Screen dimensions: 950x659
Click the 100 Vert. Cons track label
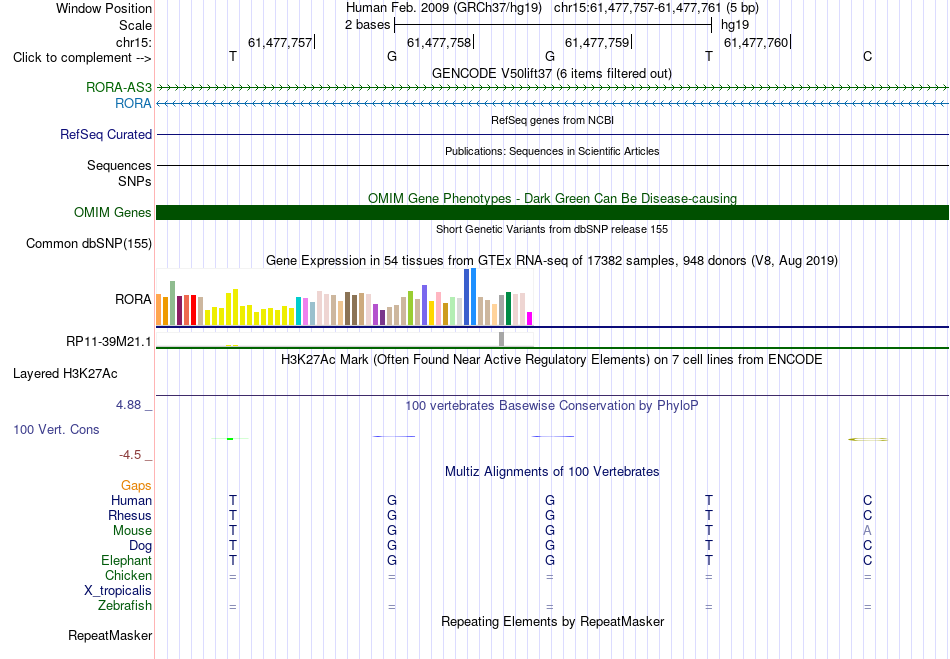point(56,429)
